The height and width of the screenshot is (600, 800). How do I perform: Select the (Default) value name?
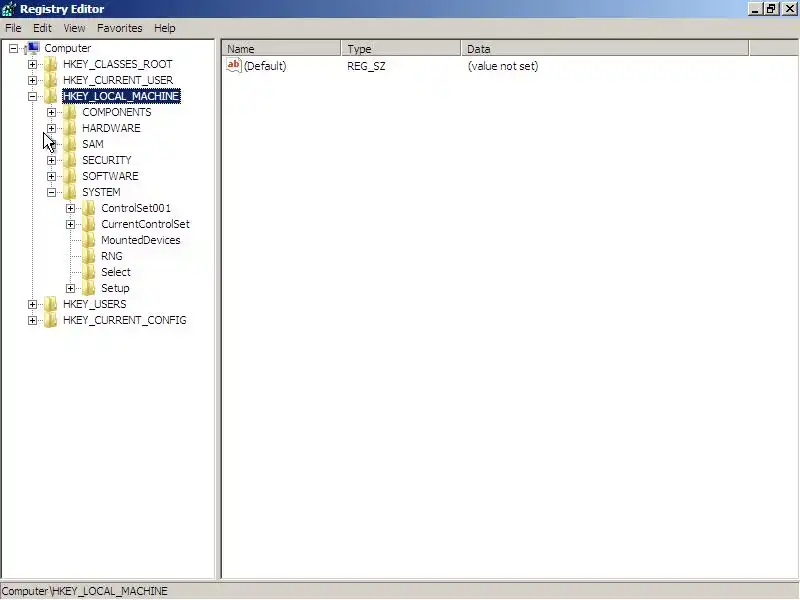265,66
